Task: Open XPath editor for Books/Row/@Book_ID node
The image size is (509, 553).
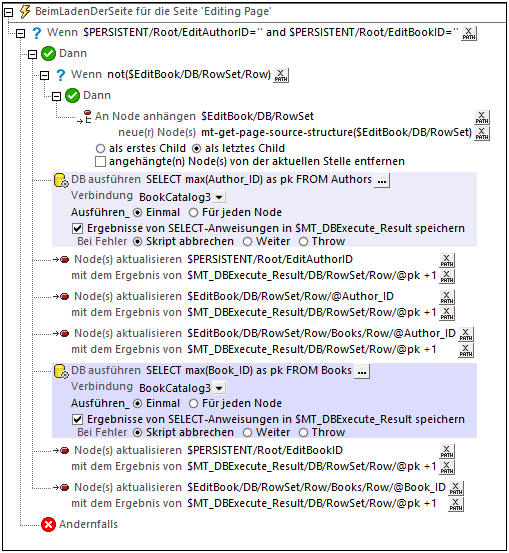Action: [456, 488]
